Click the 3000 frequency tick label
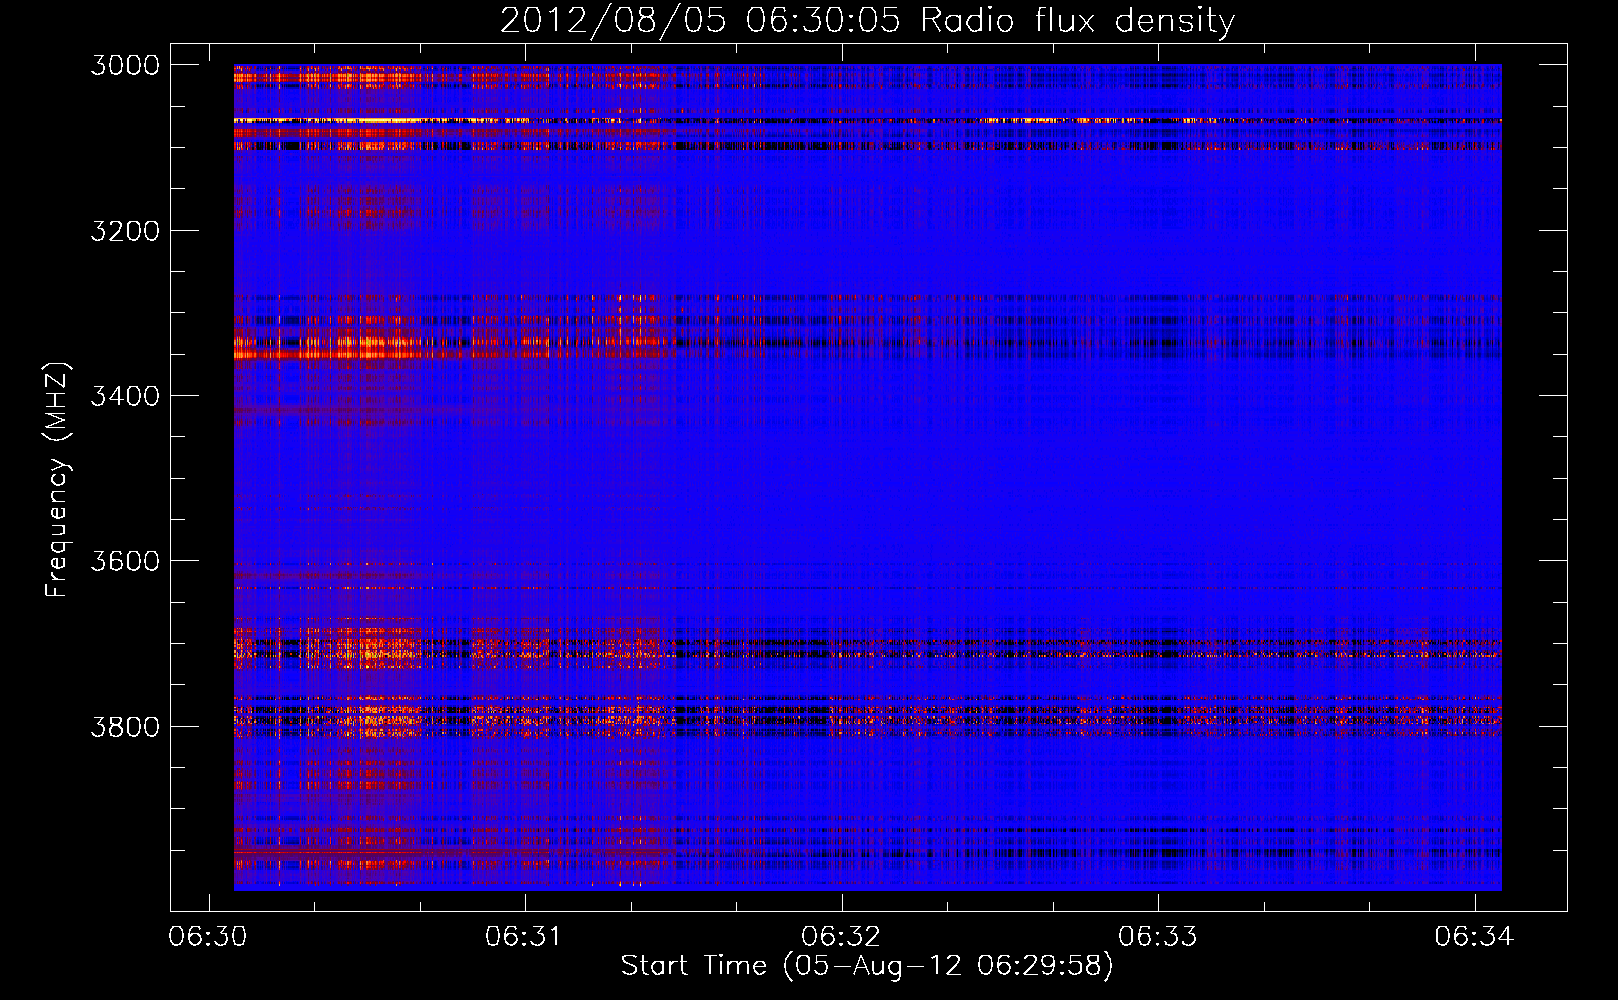Screen dimensions: 1618x1000 tap(125, 65)
